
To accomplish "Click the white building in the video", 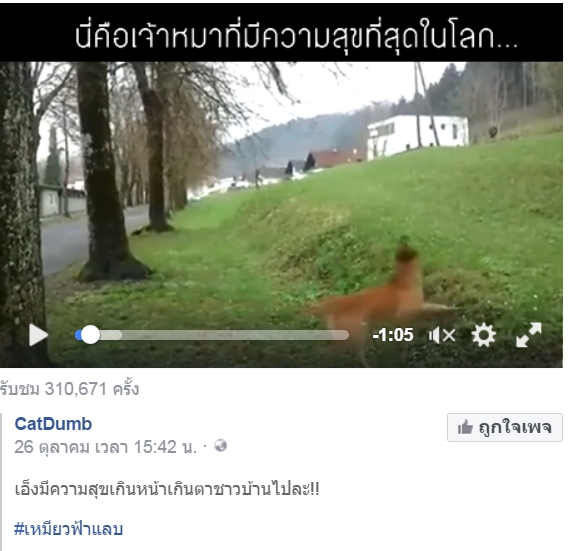I will [417, 135].
